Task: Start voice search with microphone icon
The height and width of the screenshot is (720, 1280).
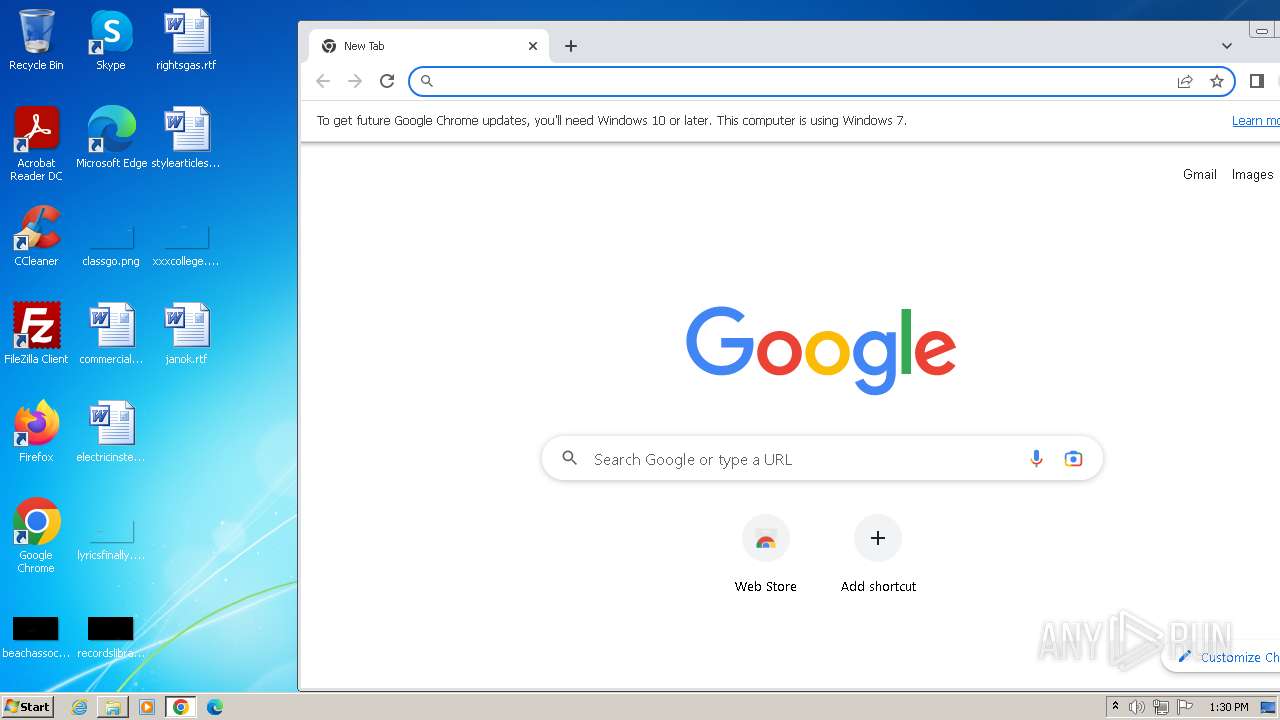Action: [1036, 459]
